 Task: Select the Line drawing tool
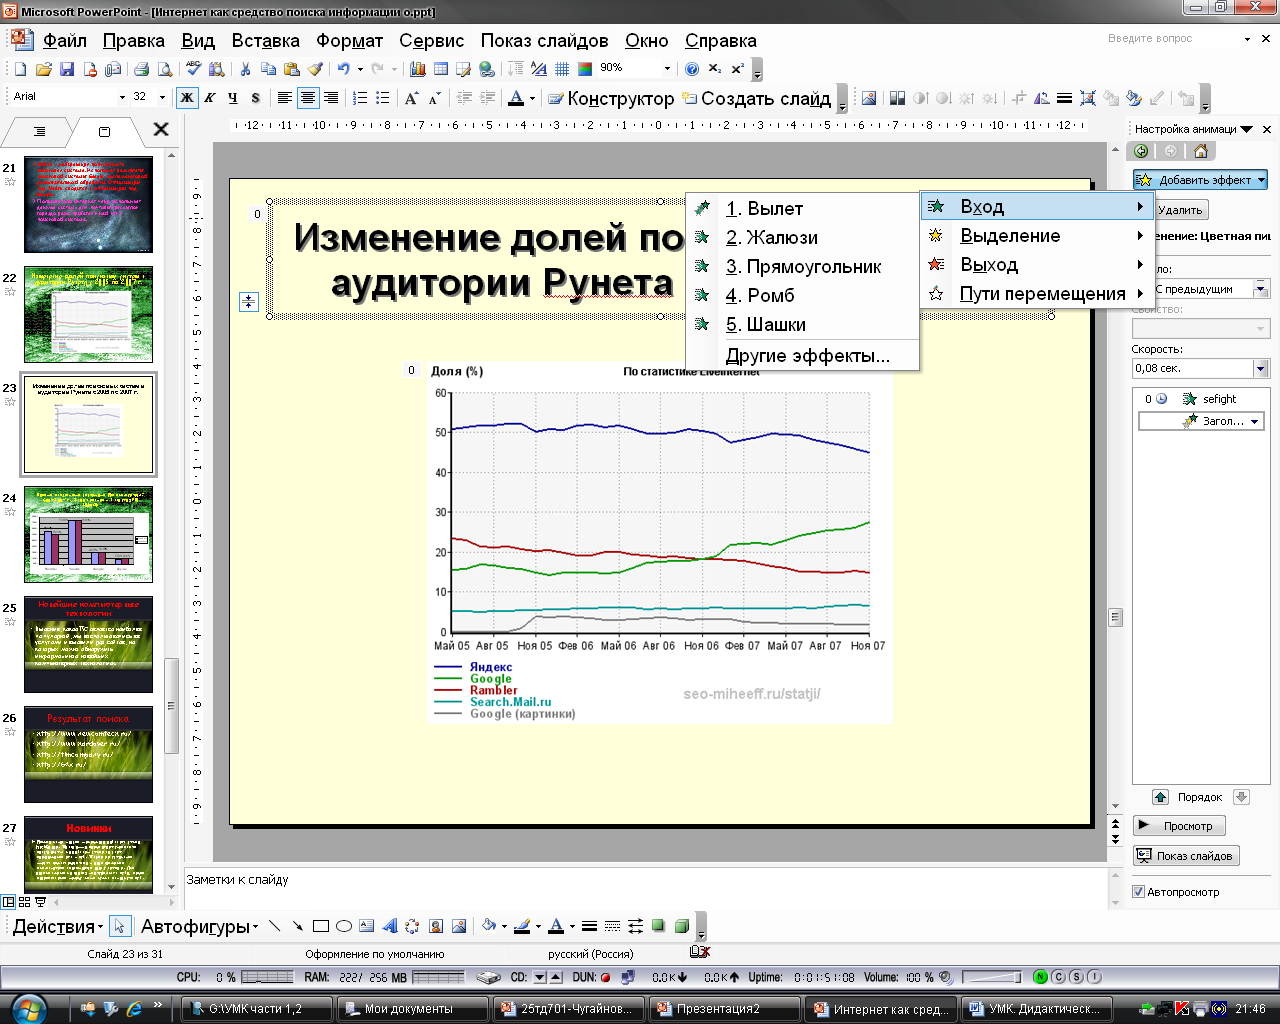coord(275,926)
